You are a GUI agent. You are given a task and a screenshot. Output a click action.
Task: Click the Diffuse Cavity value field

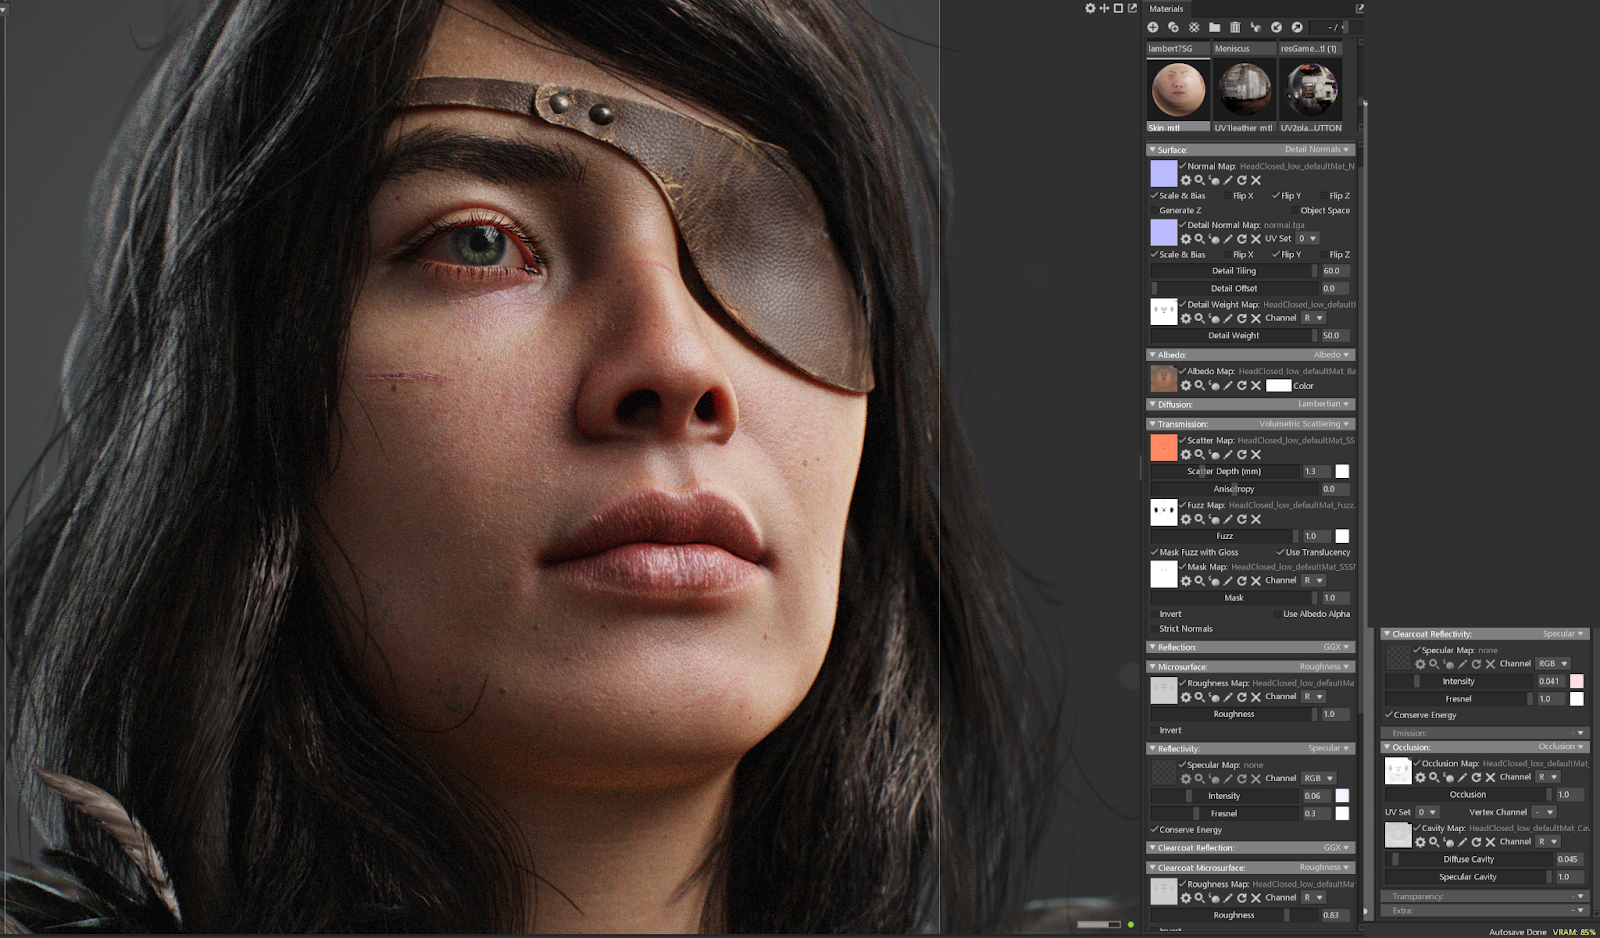pos(1568,860)
